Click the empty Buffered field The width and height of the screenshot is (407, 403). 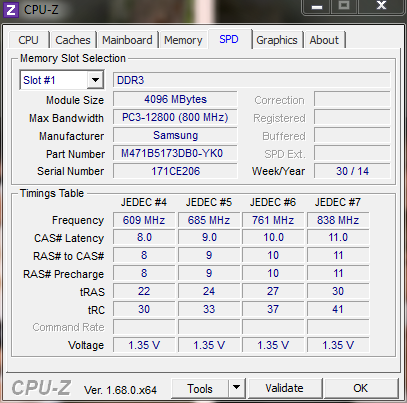pyautogui.click(x=352, y=135)
